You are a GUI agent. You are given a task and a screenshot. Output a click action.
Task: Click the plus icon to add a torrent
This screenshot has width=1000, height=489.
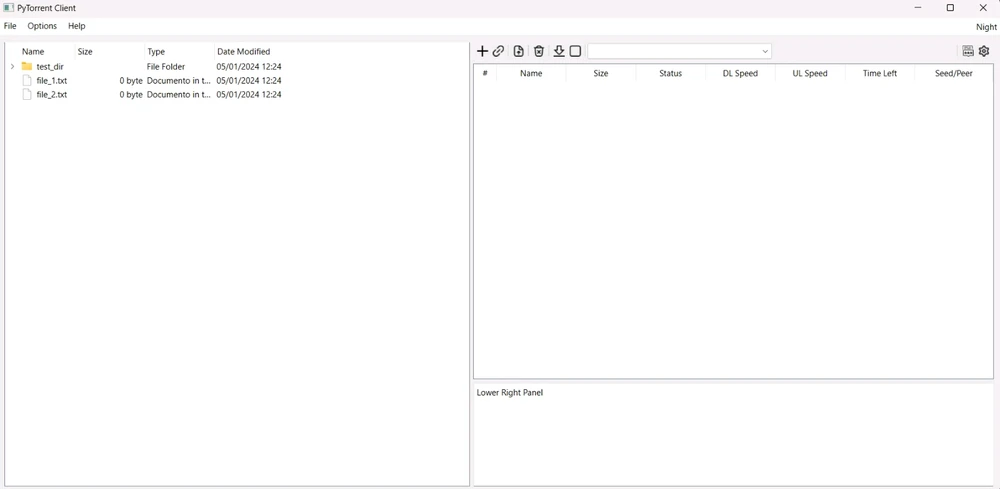pyautogui.click(x=482, y=51)
